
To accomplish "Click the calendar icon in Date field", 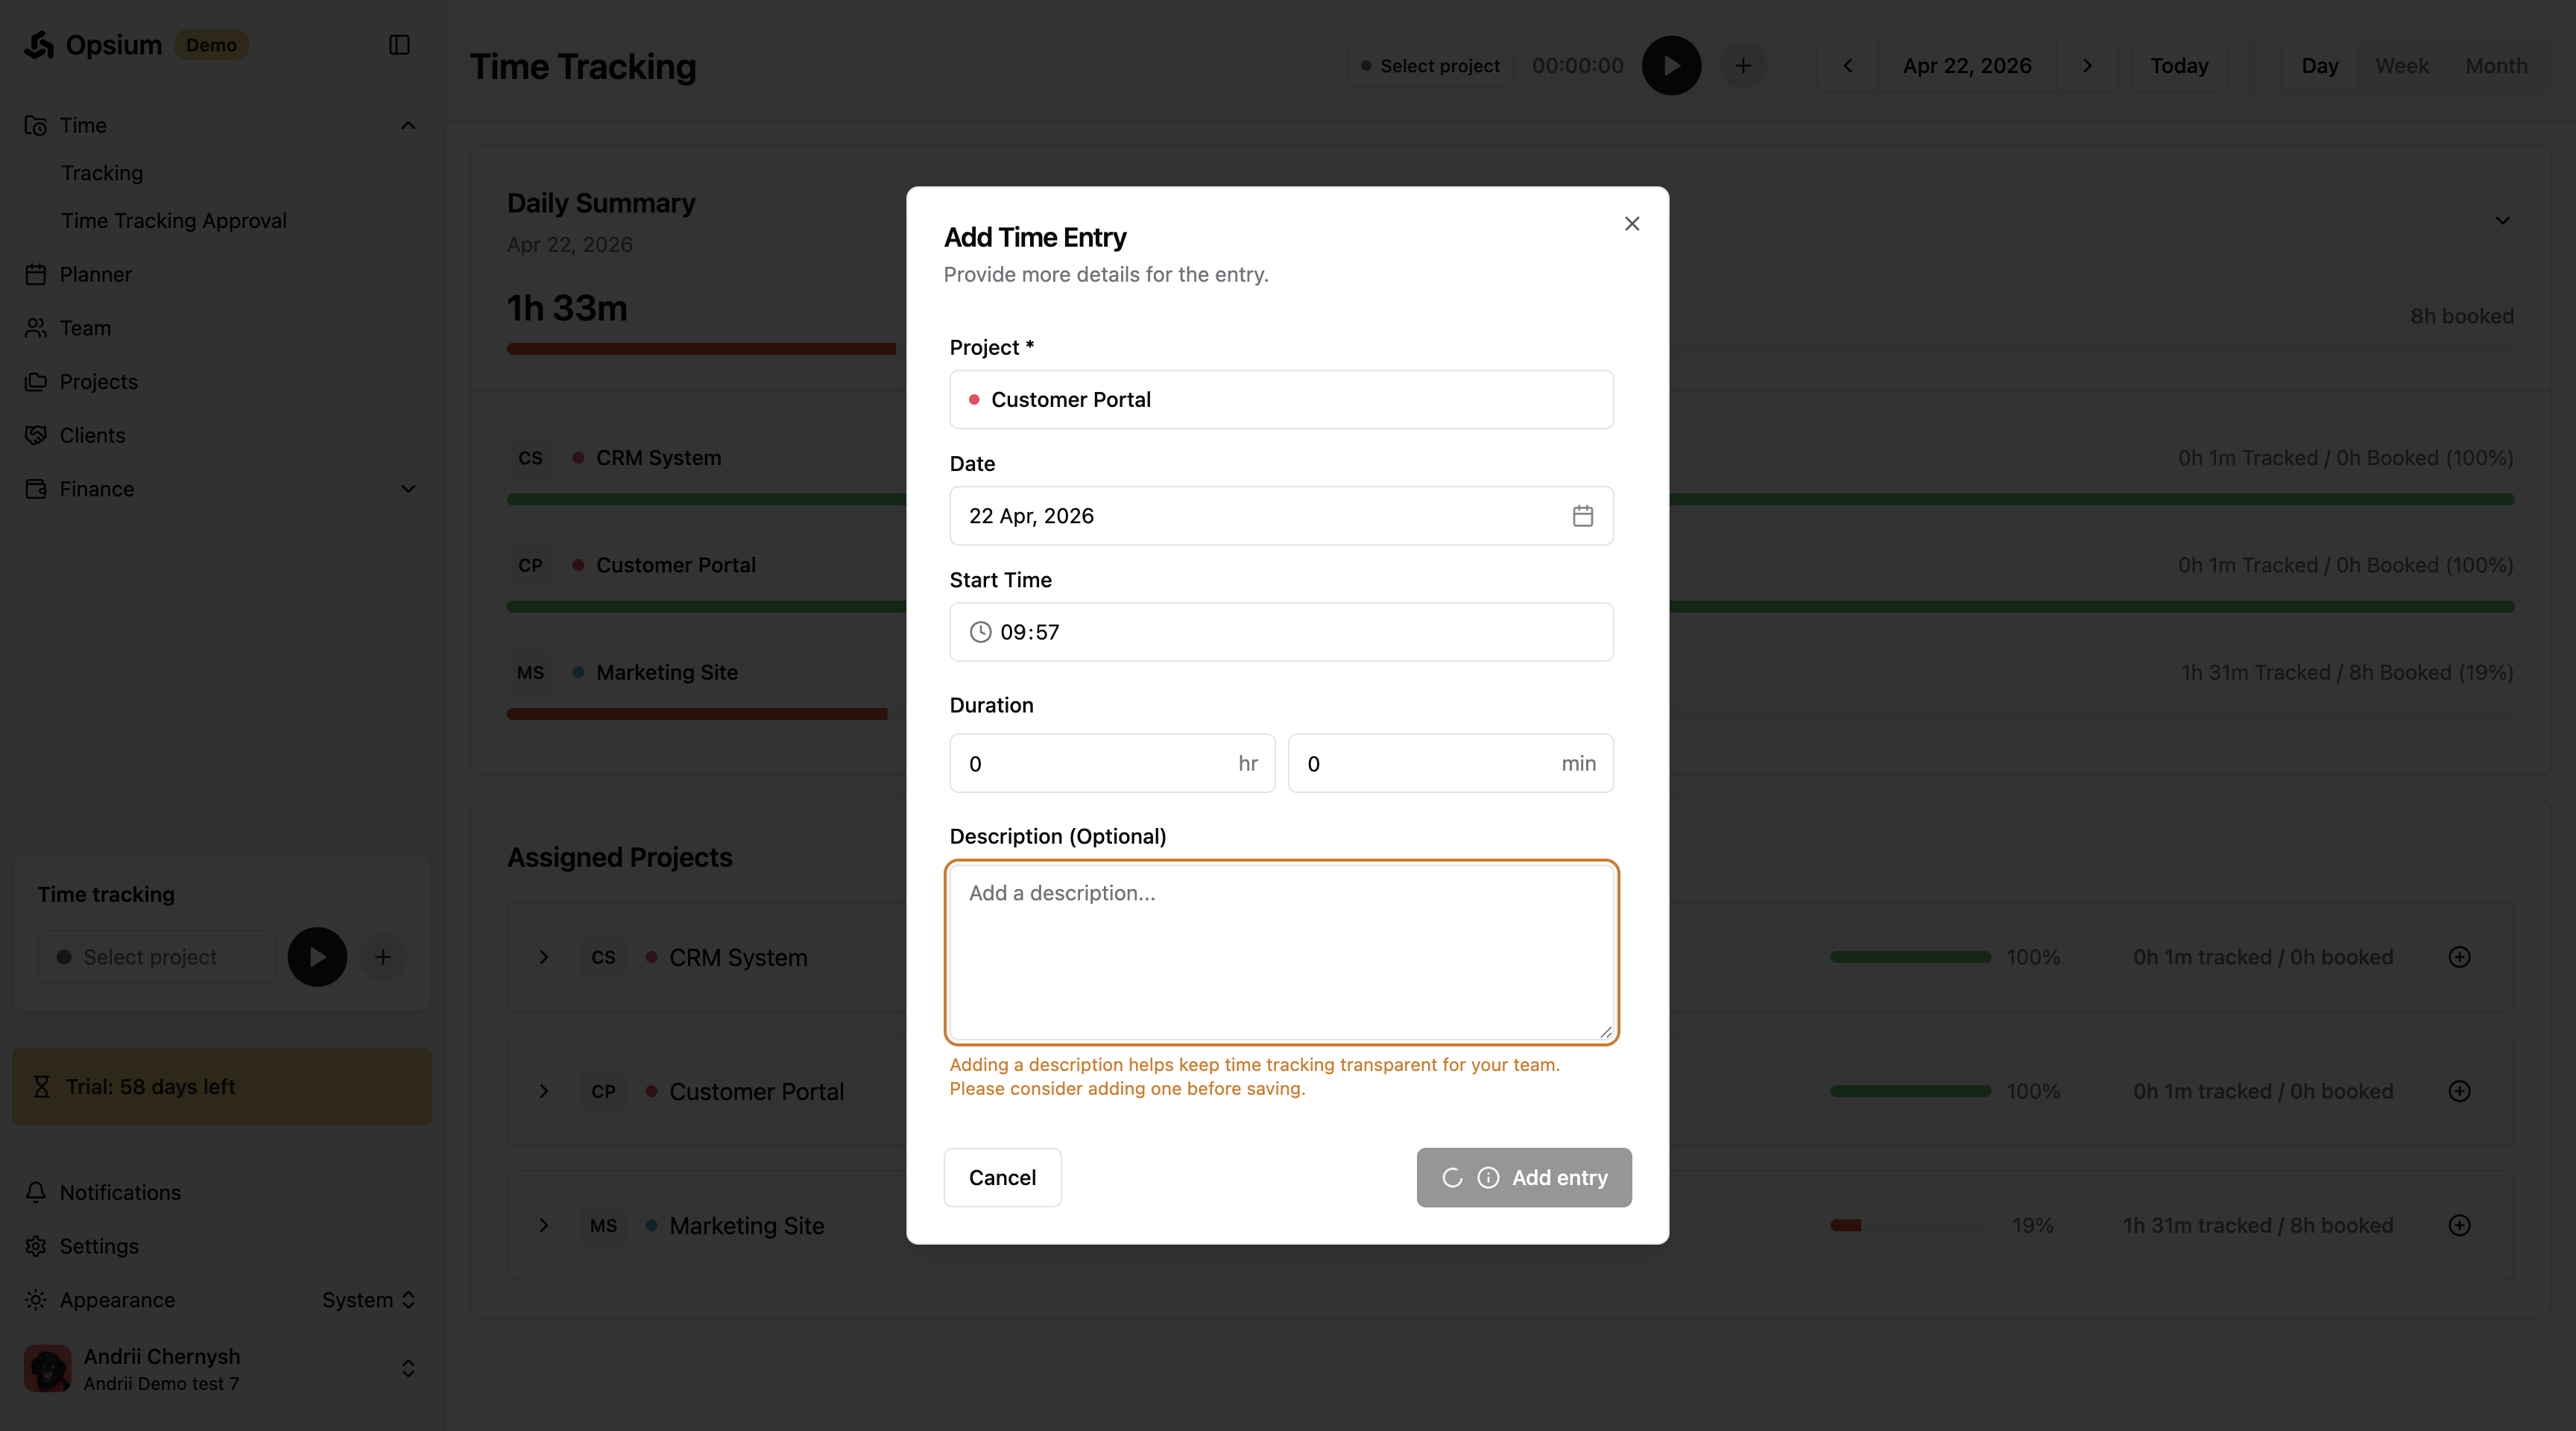I will [1582, 516].
